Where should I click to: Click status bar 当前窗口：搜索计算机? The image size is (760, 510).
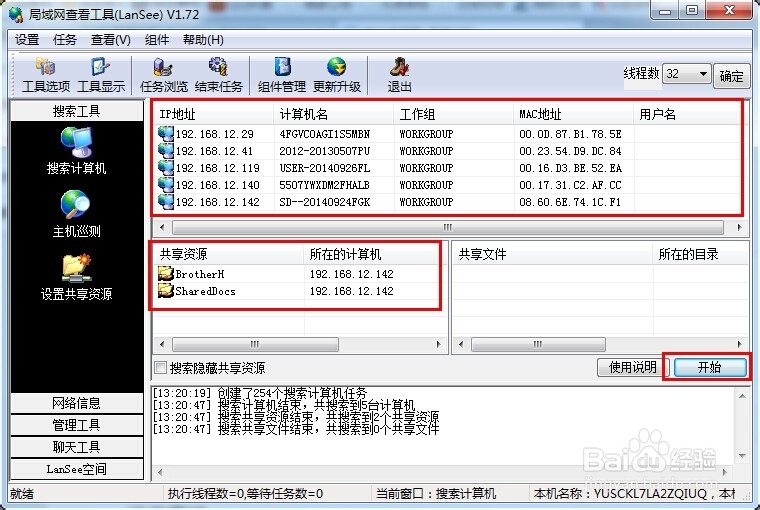pos(436,494)
